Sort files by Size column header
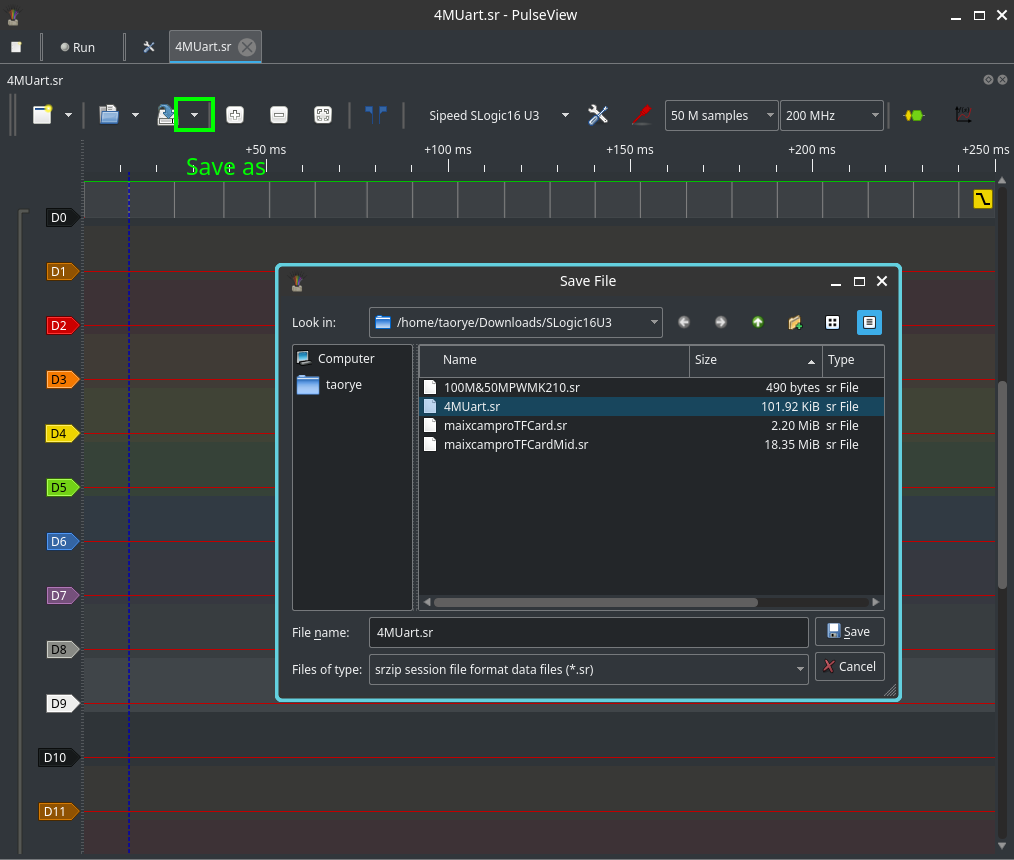1014x860 pixels. 755,360
